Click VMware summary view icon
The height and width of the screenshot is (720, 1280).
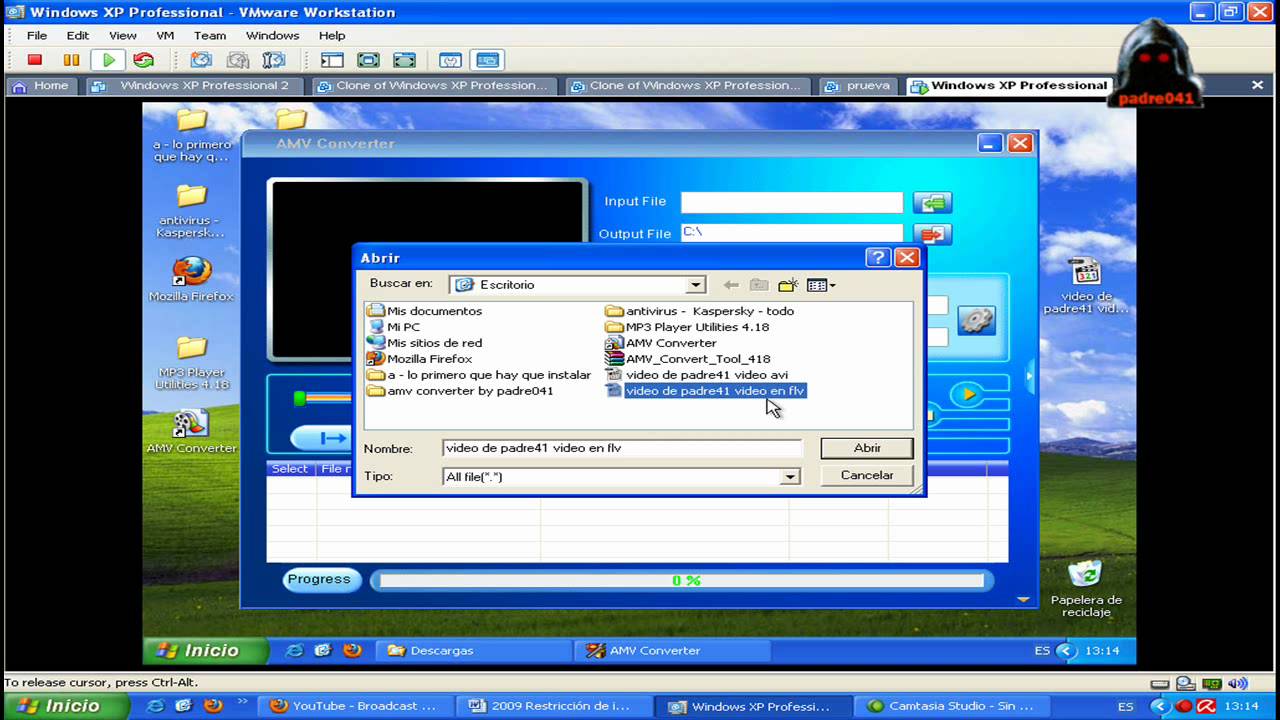[450, 60]
